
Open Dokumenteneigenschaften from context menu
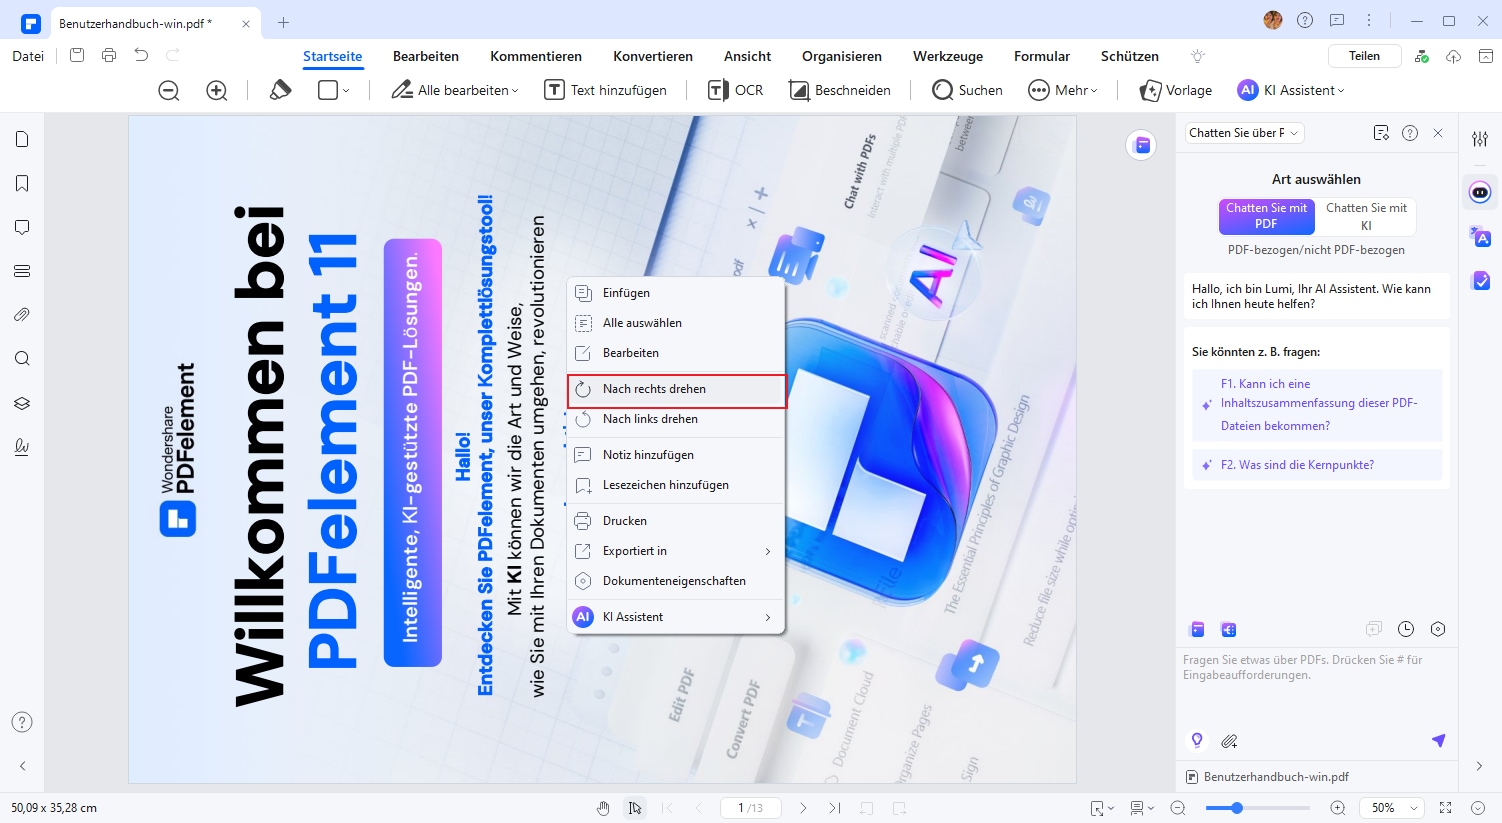tap(677, 581)
